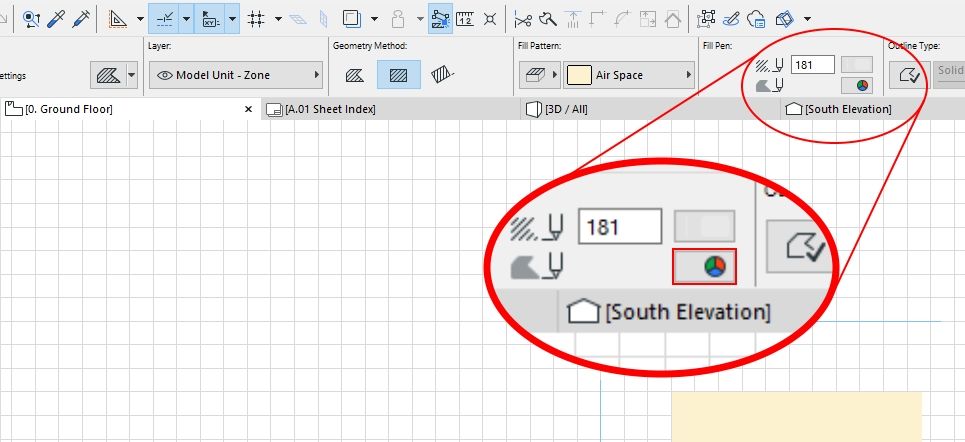The height and width of the screenshot is (442, 965).
Task: Toggle the Snap Guides button
Action: (x=164, y=19)
